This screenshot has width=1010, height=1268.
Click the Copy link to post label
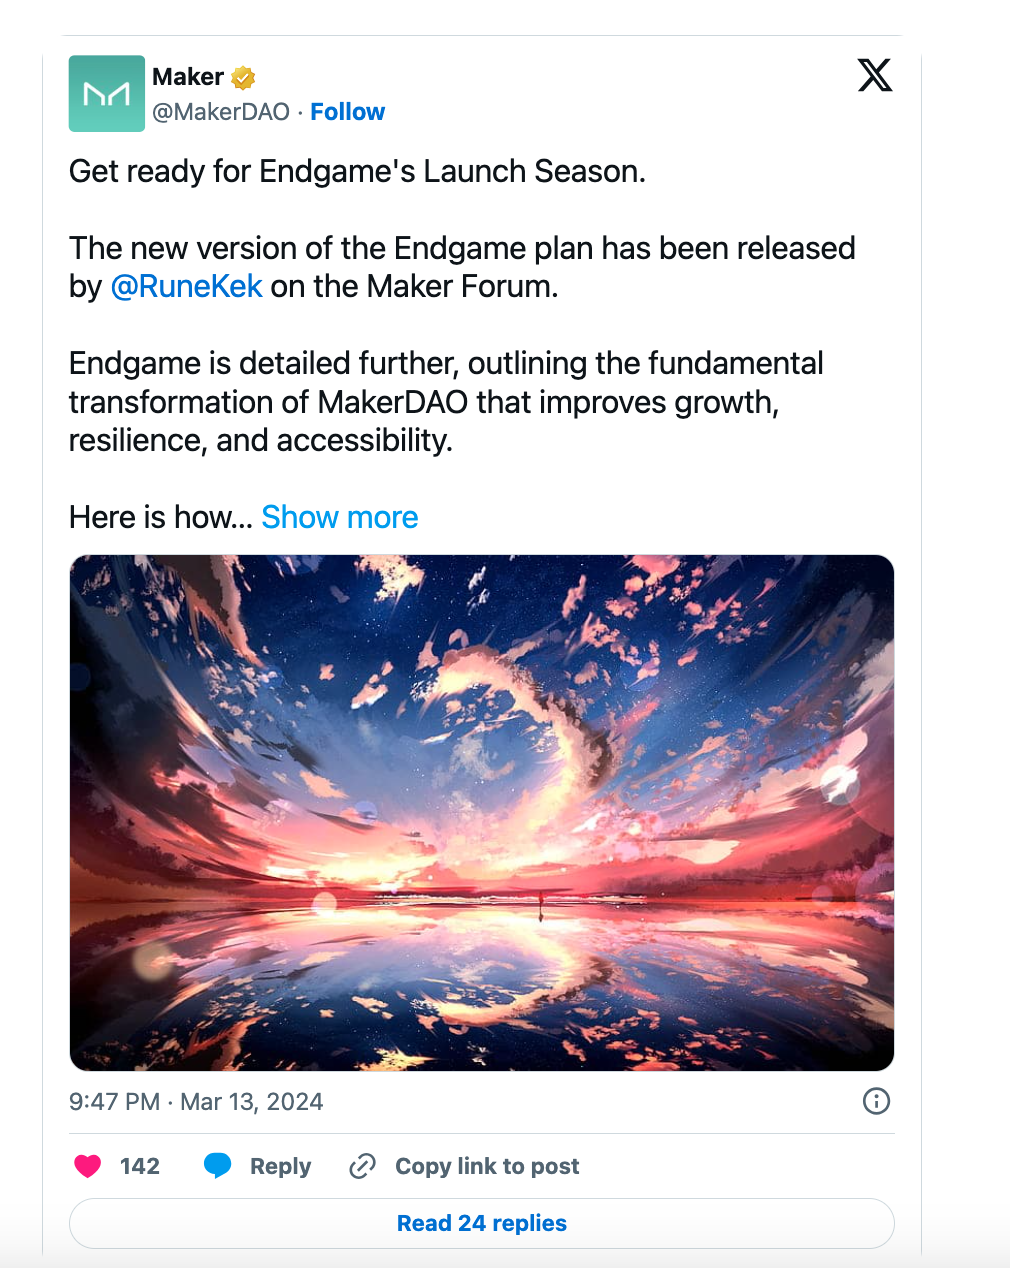[487, 1166]
